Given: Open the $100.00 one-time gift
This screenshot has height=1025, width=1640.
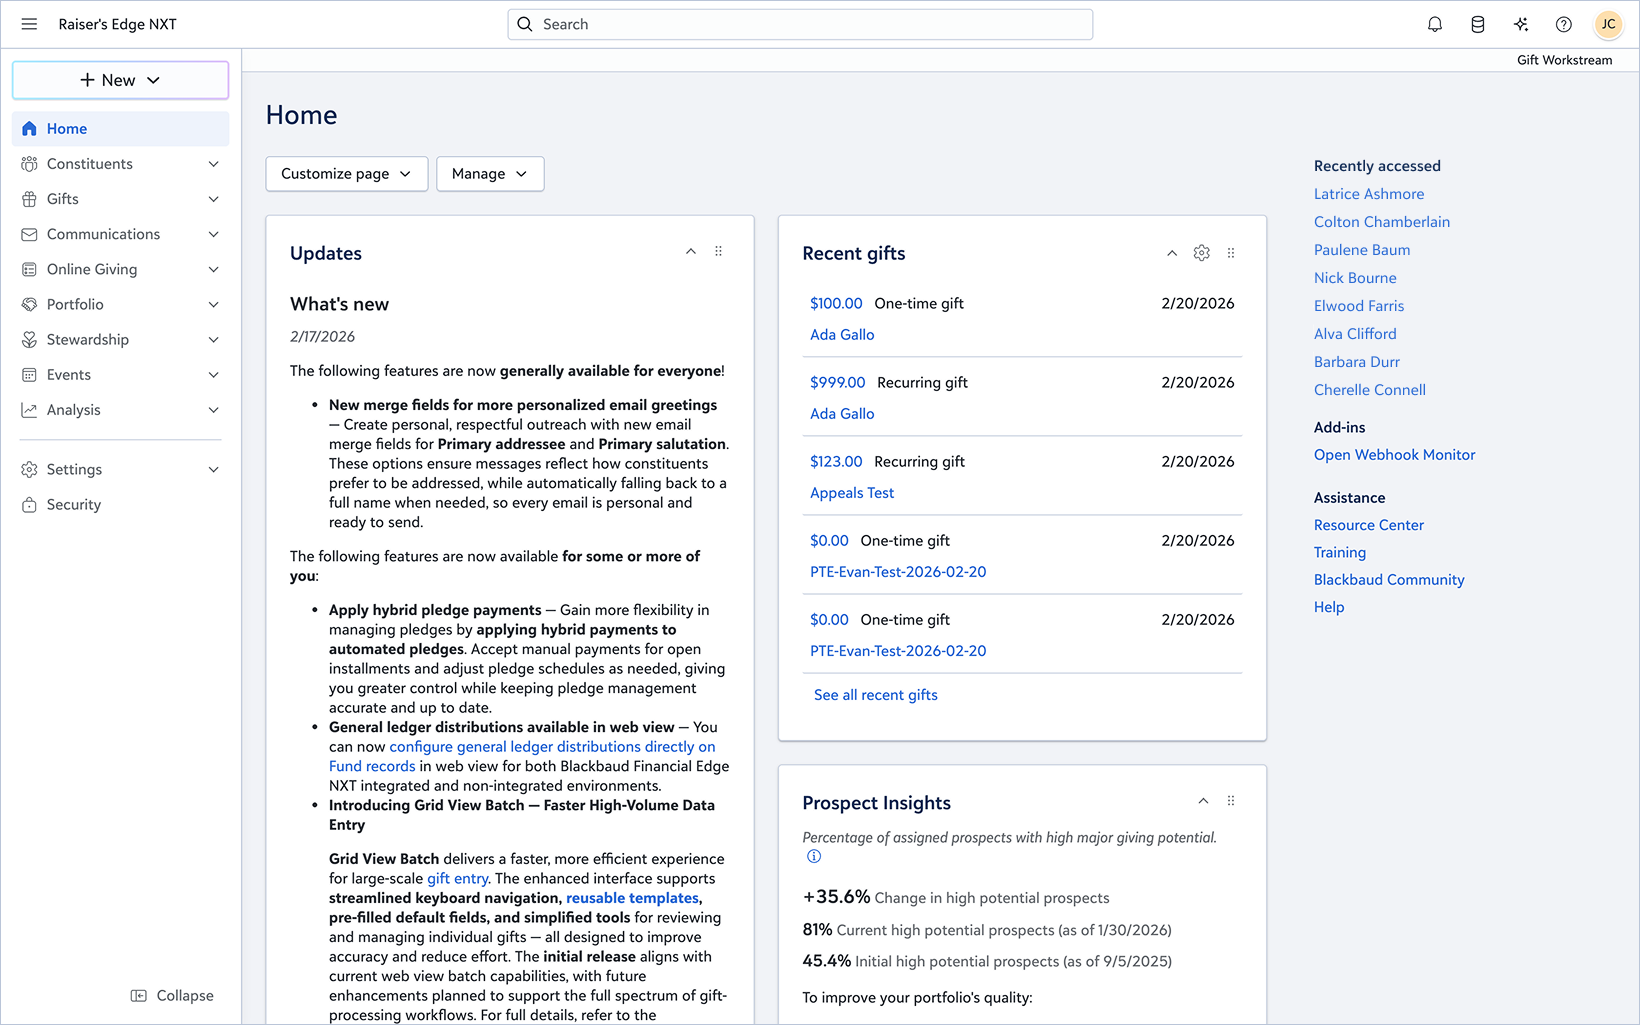Looking at the screenshot, I should tap(836, 303).
